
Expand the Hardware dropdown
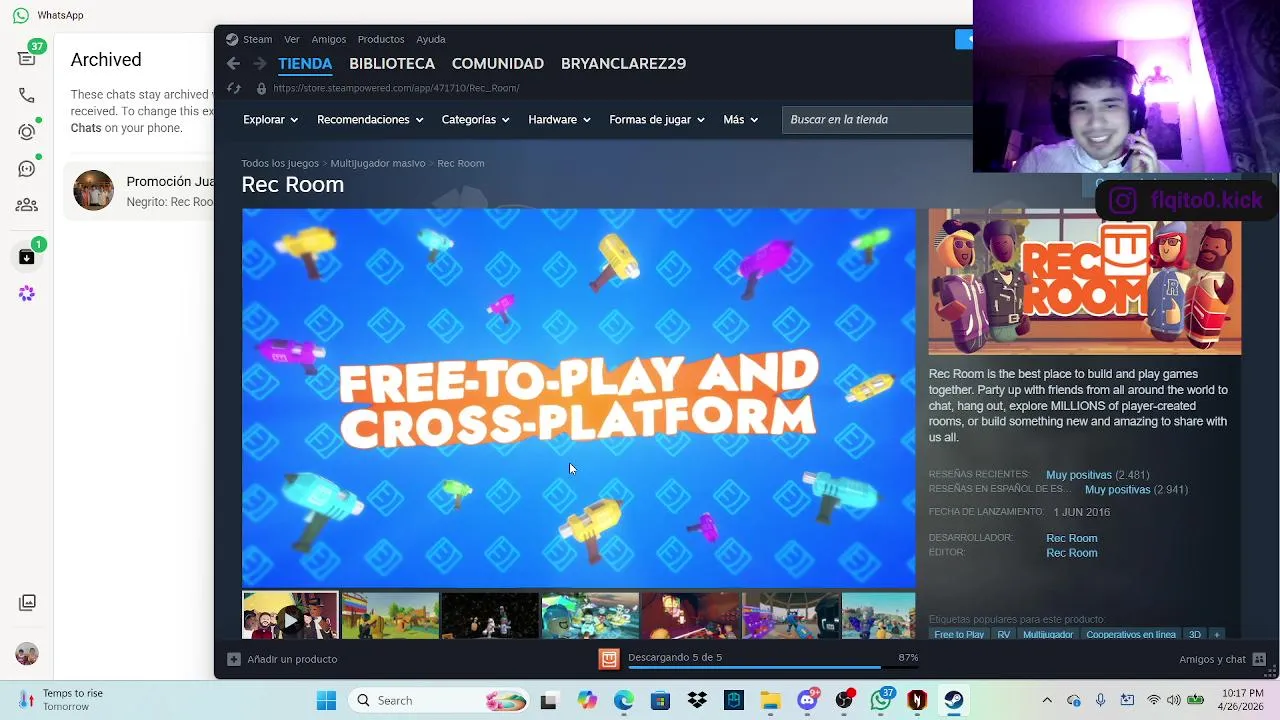tap(559, 120)
